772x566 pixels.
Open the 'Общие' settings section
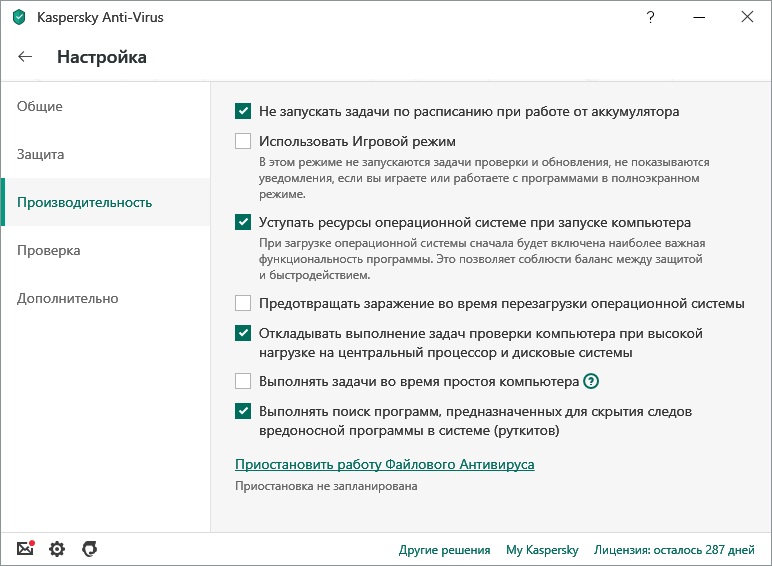[106, 106]
